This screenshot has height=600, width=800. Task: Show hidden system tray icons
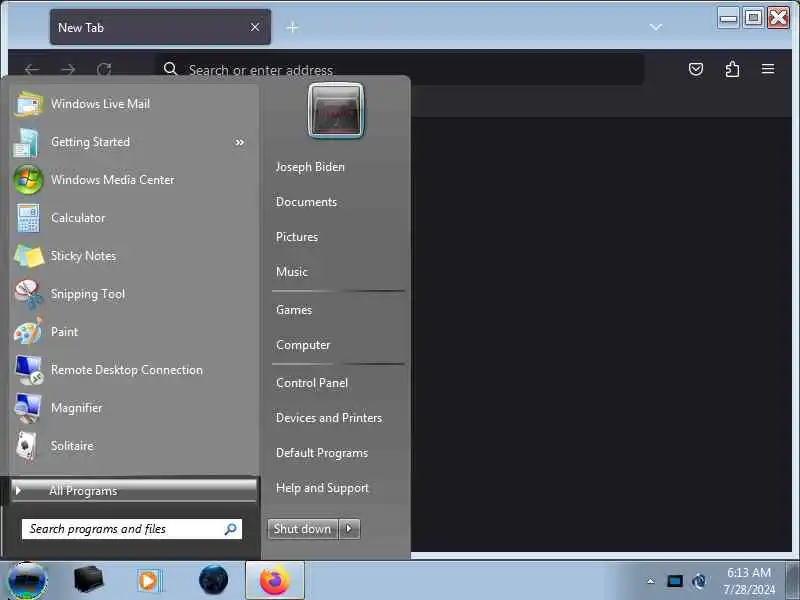[x=651, y=581]
